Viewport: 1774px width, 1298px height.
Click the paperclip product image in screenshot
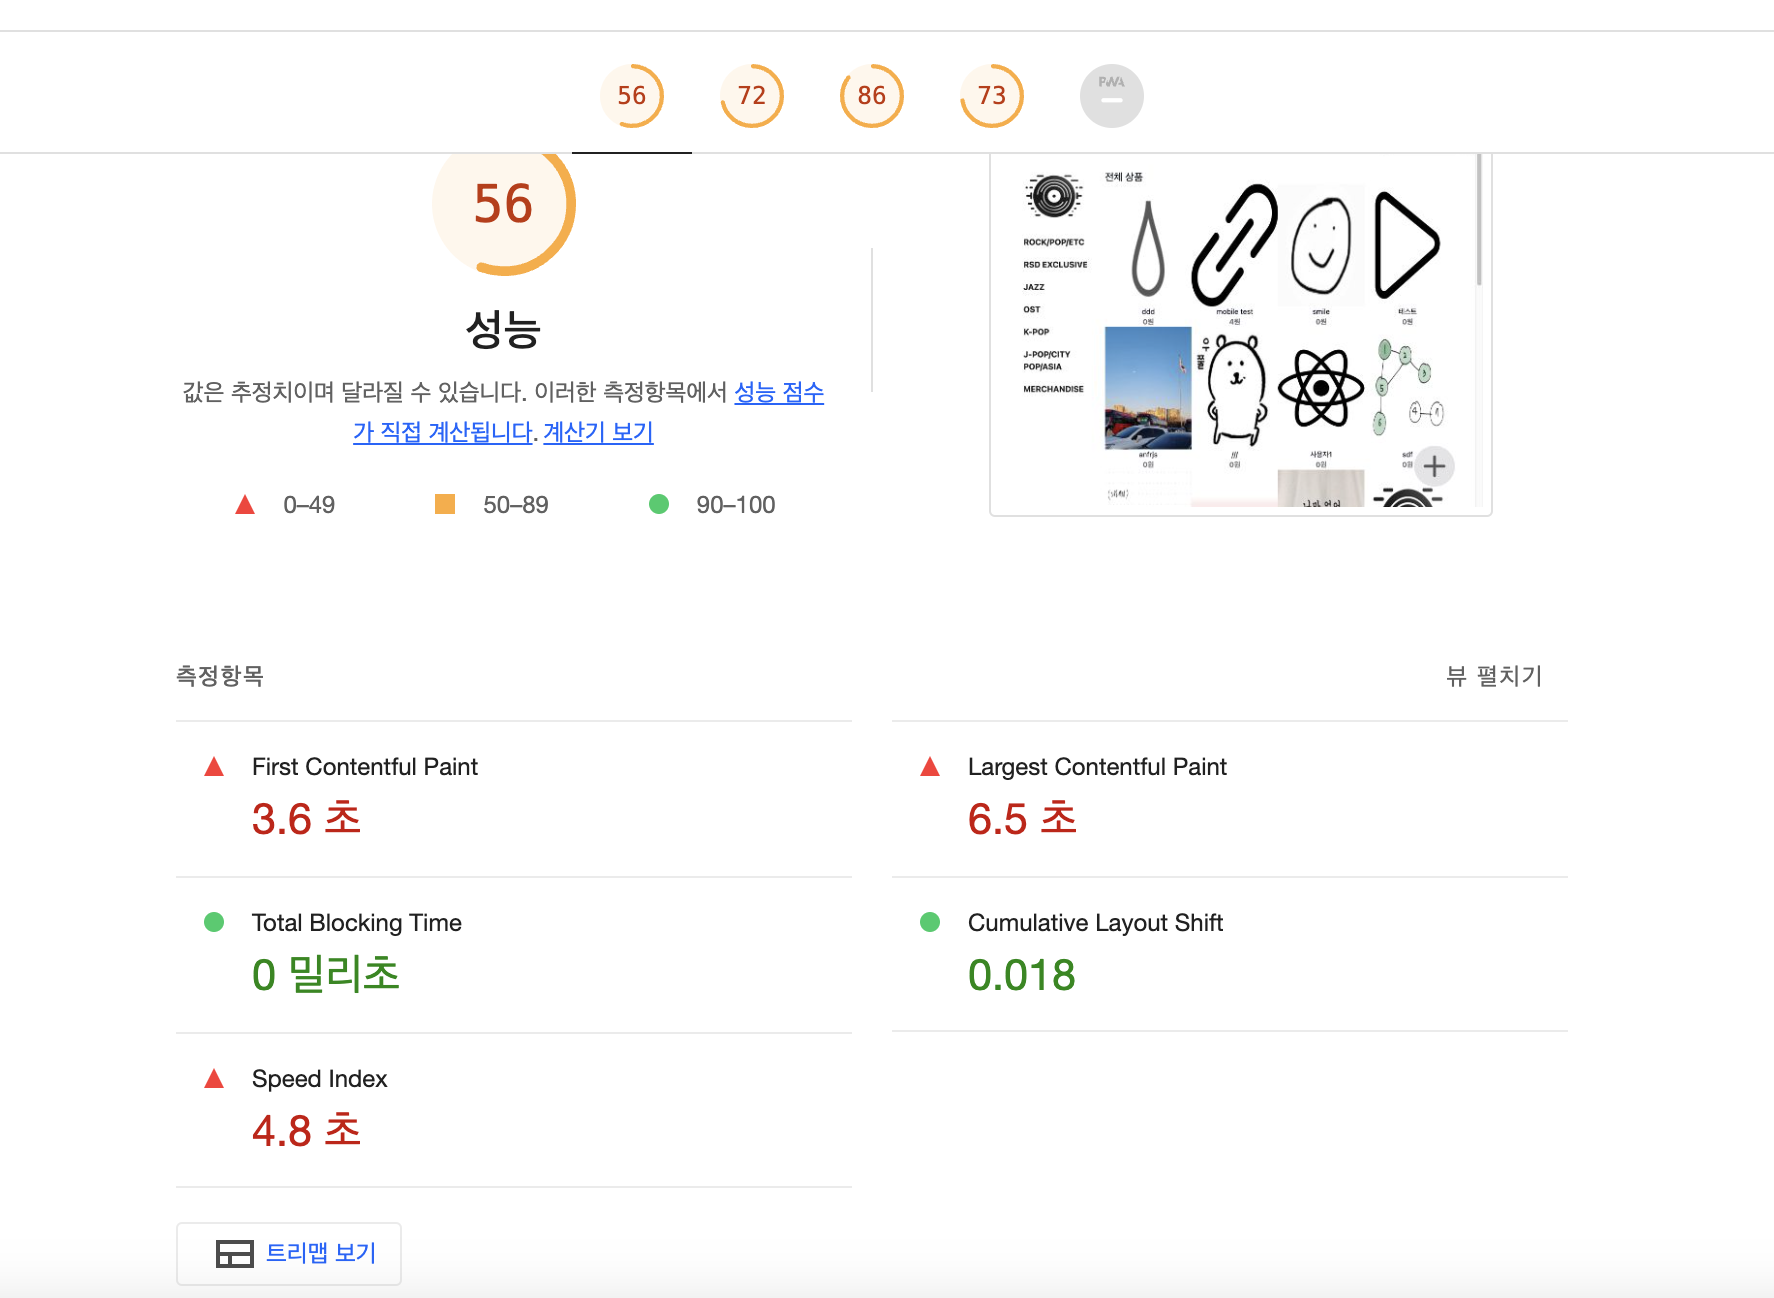(x=1235, y=245)
